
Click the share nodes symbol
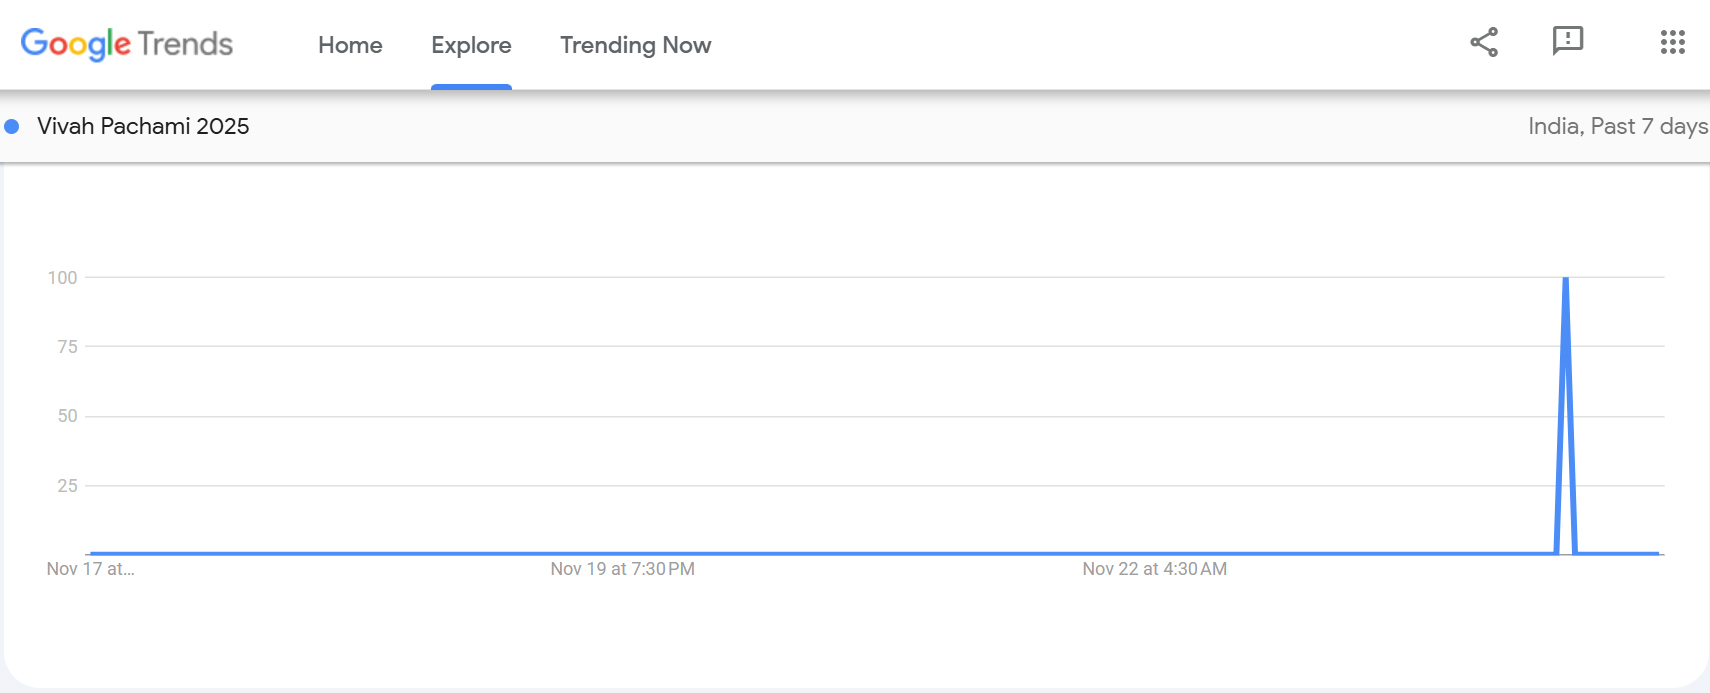tap(1484, 42)
